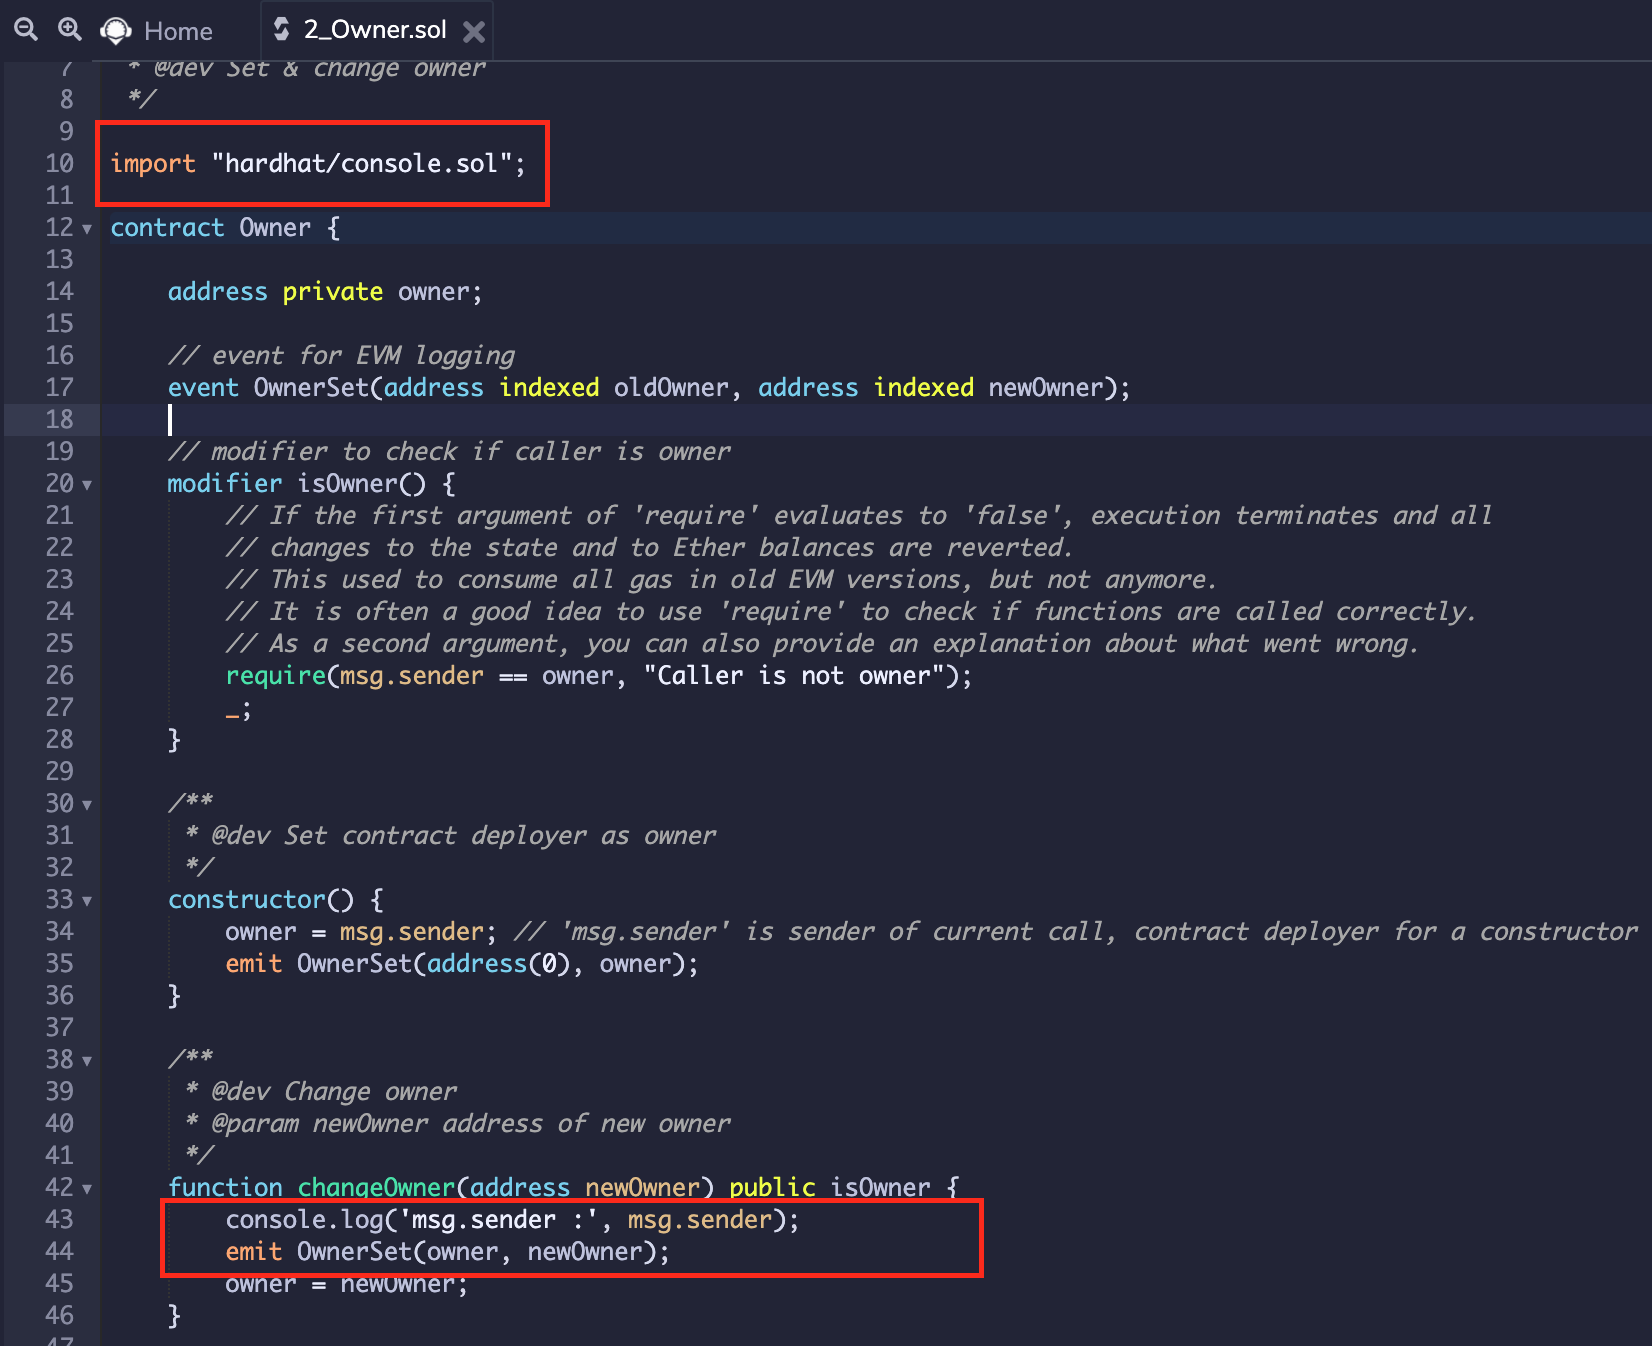Click the 'contract Owner {' declaration
The image size is (1652, 1346).
225,227
